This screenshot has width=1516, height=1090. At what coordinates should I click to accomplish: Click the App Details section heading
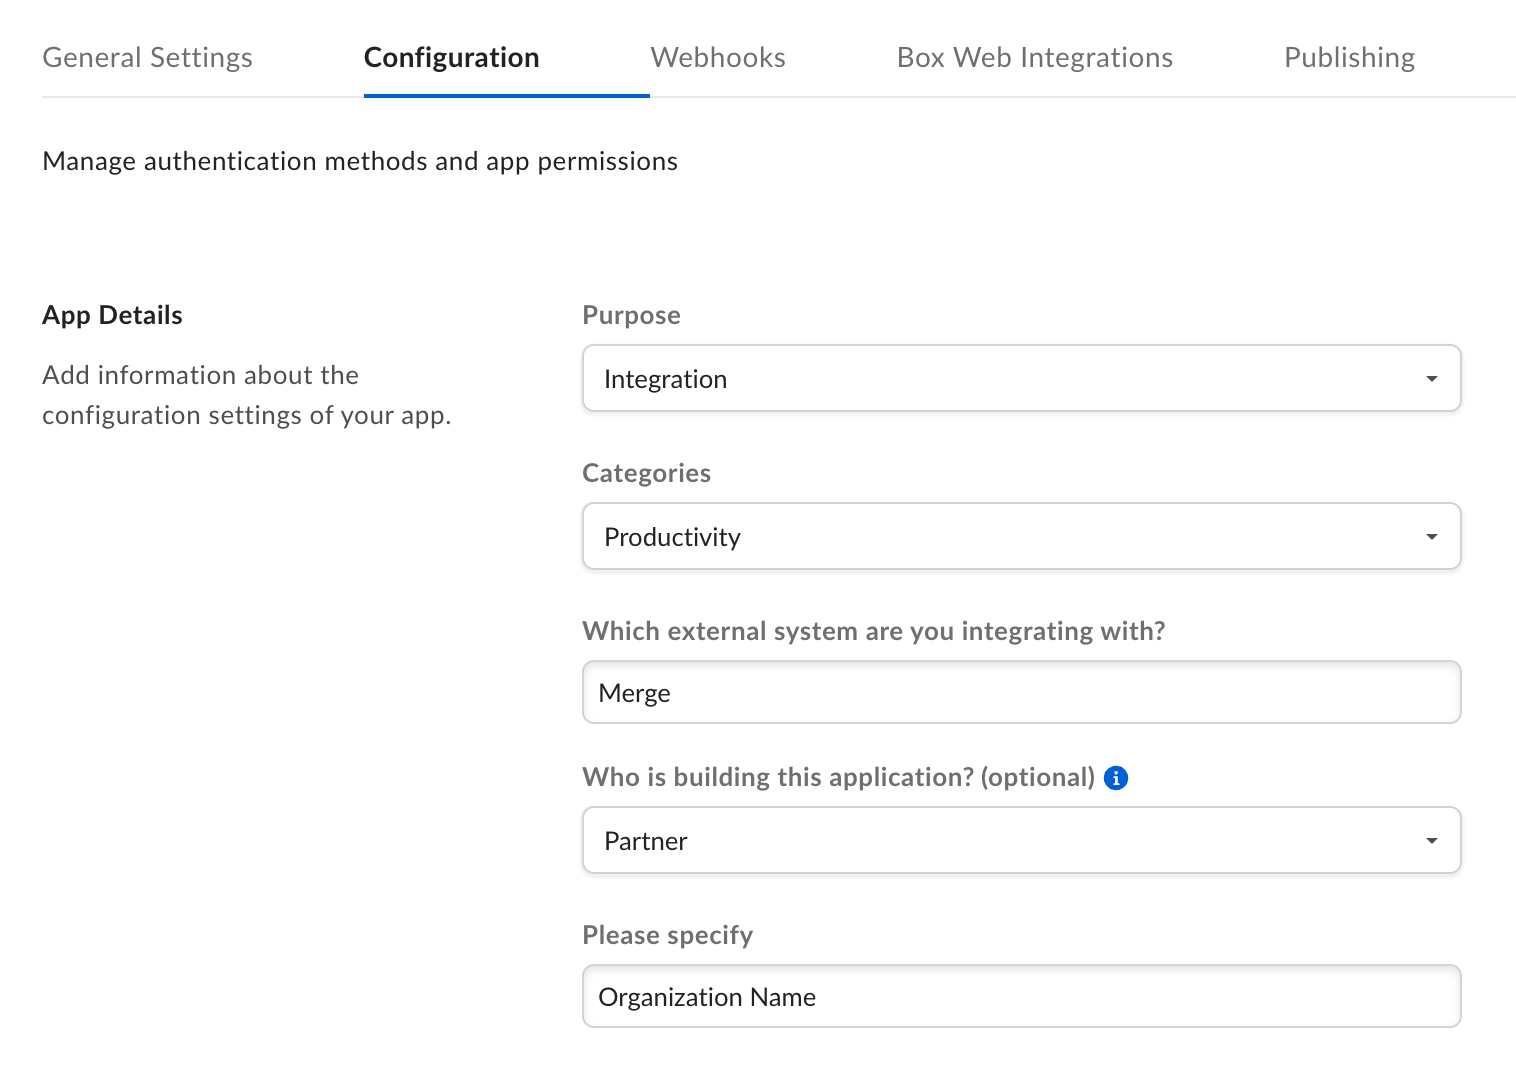coord(112,316)
